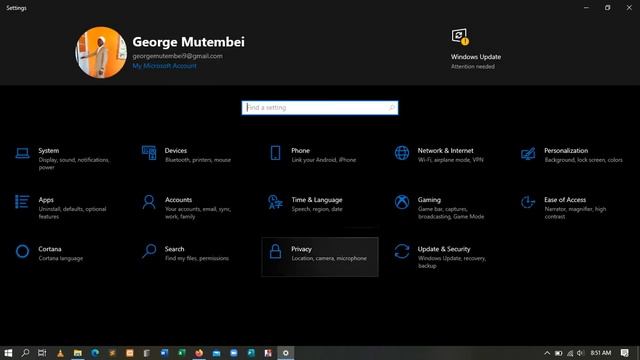
Task: Click the network icon in system tray
Action: point(570,353)
